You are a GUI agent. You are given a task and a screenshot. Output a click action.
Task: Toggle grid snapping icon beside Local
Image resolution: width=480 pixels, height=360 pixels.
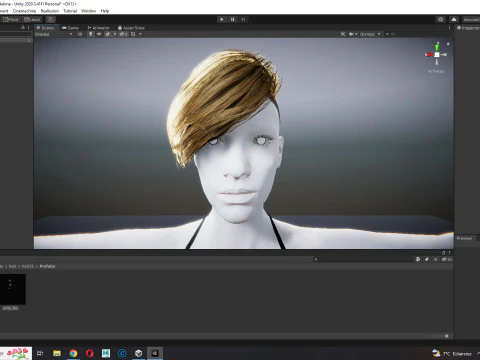pos(51,19)
